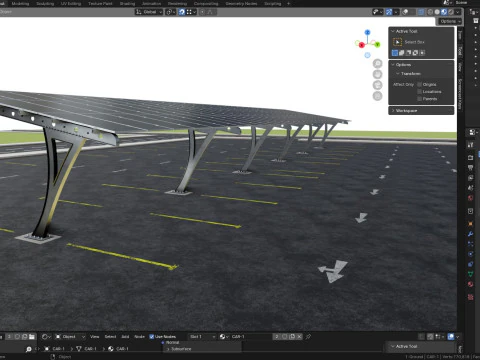Open the pivot point dropdown
The width and height of the screenshot is (480, 360).
[170, 12]
